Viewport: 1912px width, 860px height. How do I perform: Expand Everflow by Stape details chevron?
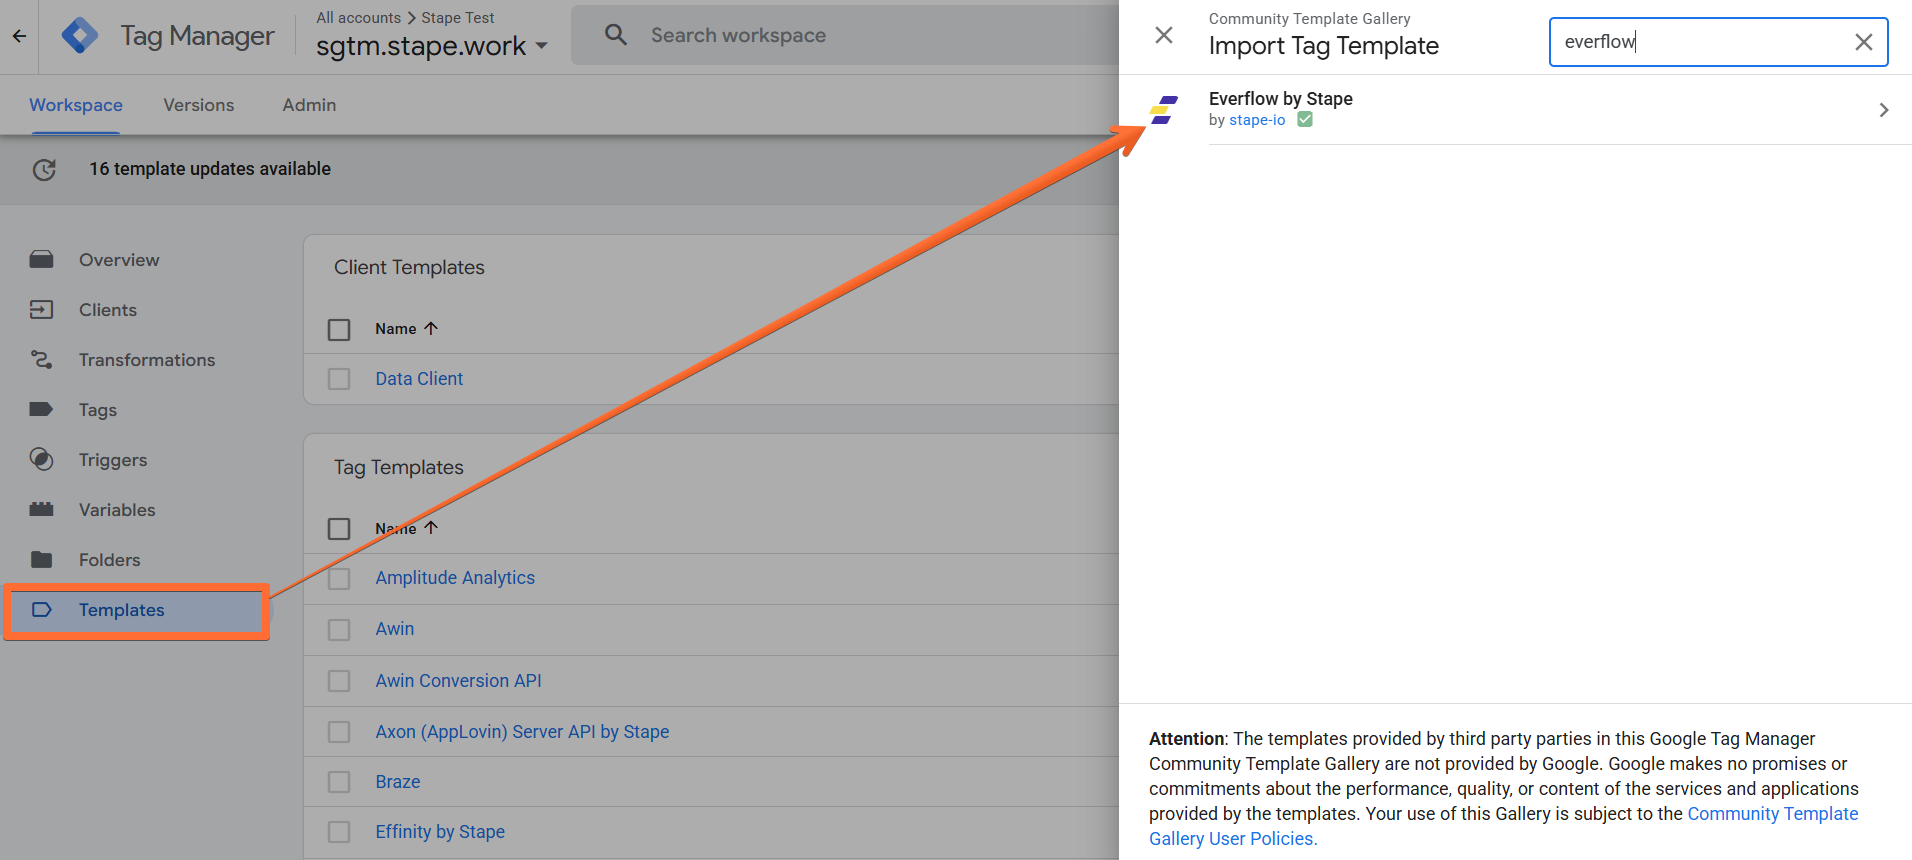(x=1884, y=110)
